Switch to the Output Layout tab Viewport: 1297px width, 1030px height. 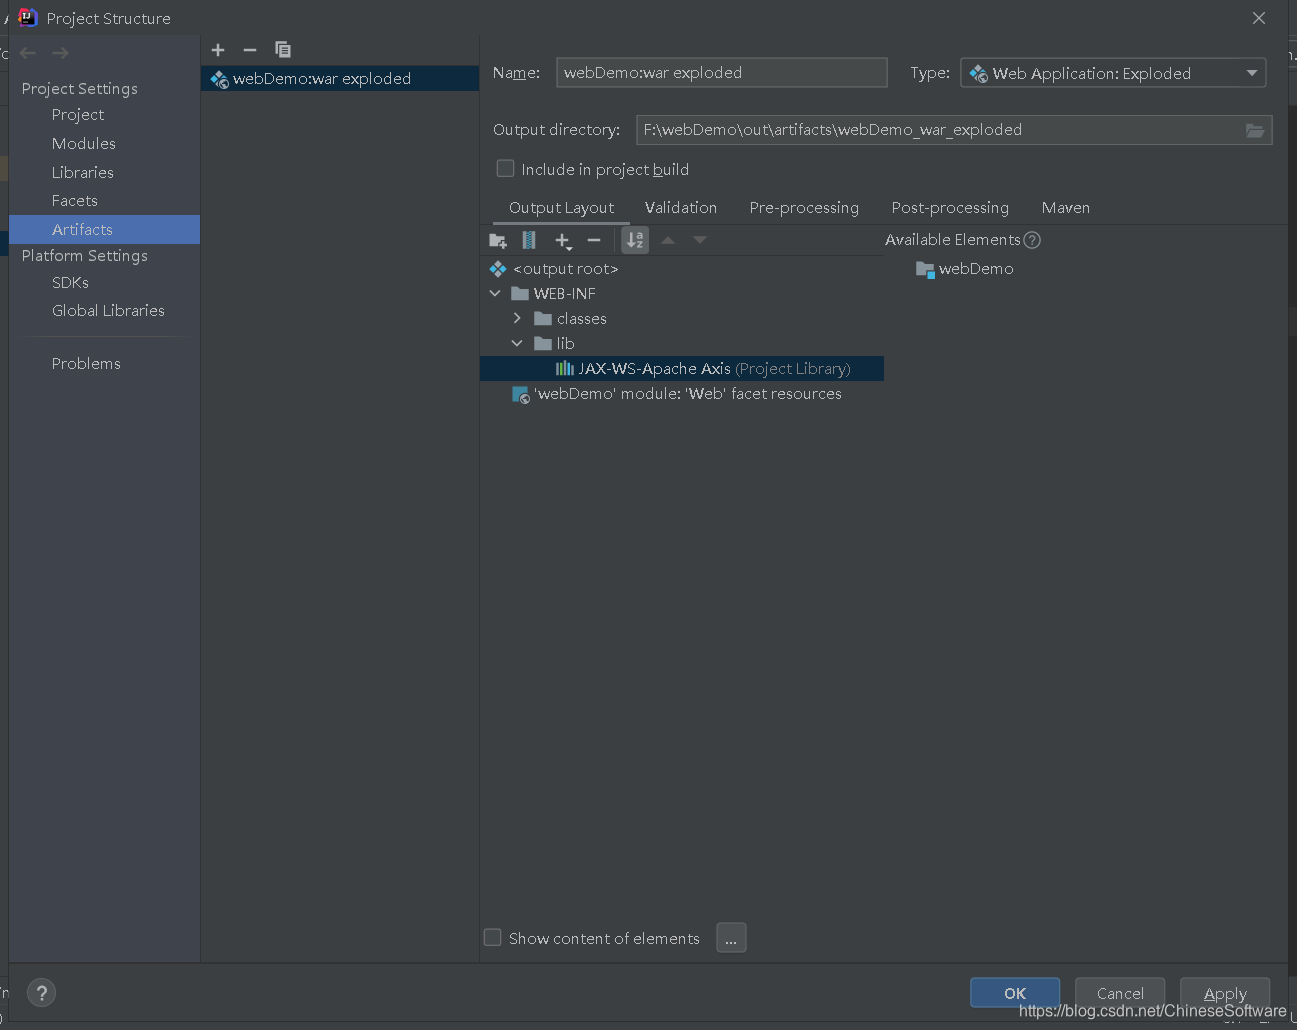tap(561, 208)
